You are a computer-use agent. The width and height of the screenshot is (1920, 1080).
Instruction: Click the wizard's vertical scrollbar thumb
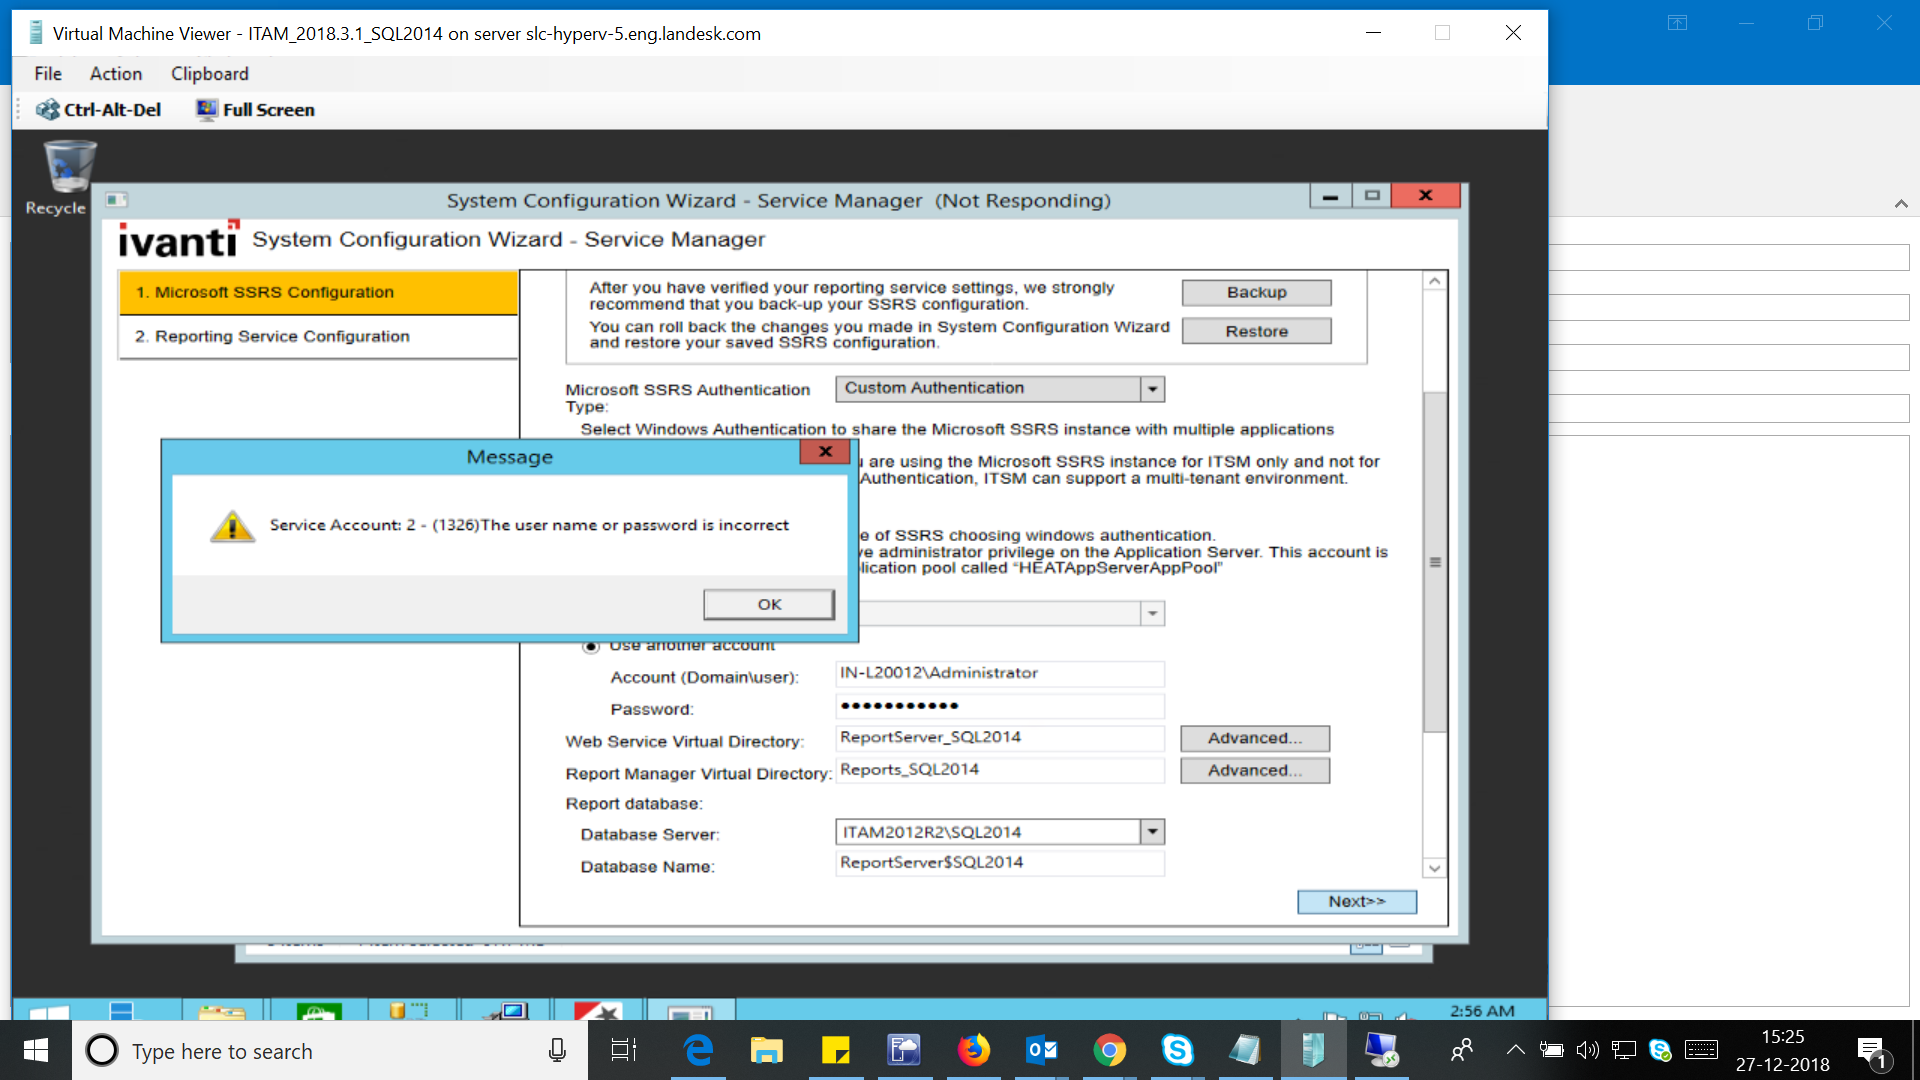pos(1434,562)
